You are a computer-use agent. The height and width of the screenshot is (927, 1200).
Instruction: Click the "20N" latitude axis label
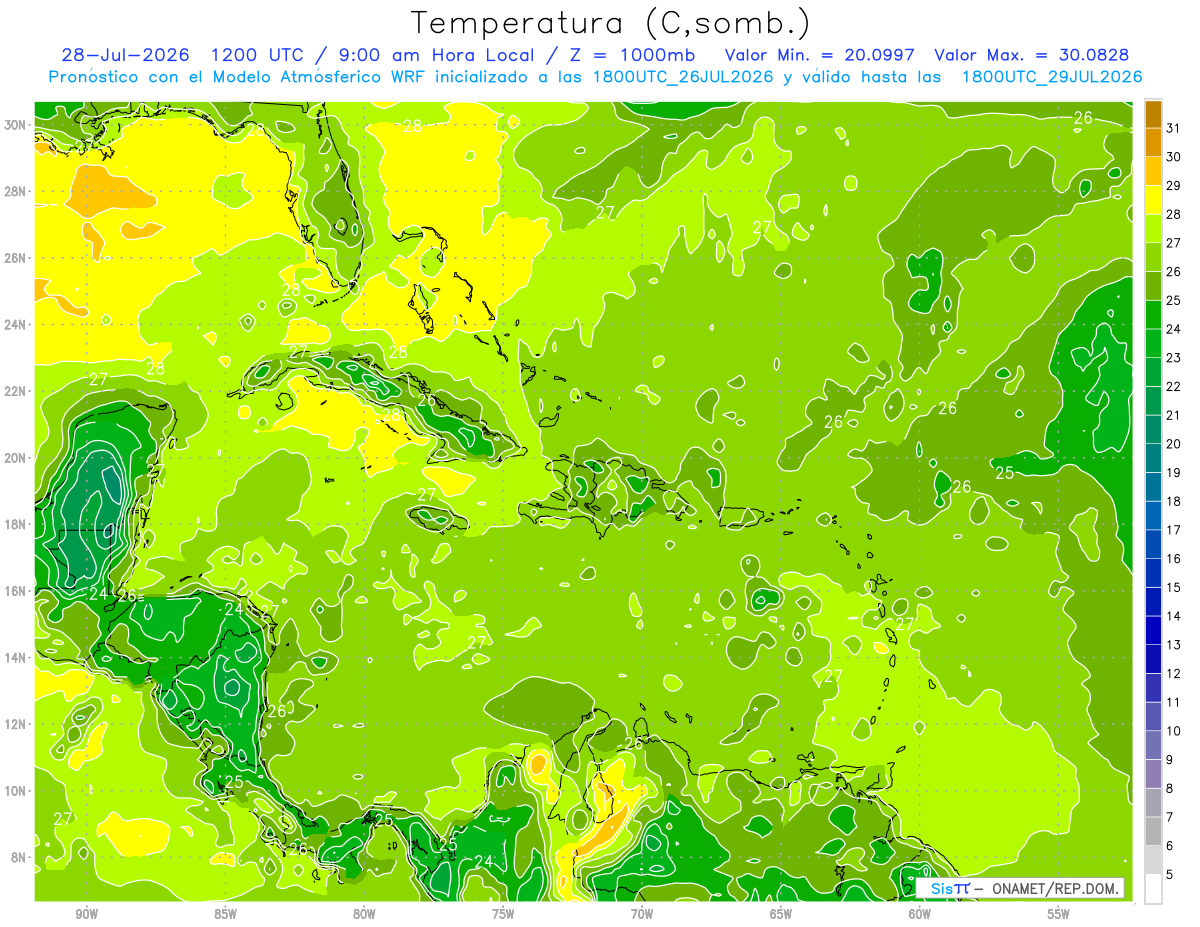click(15, 458)
